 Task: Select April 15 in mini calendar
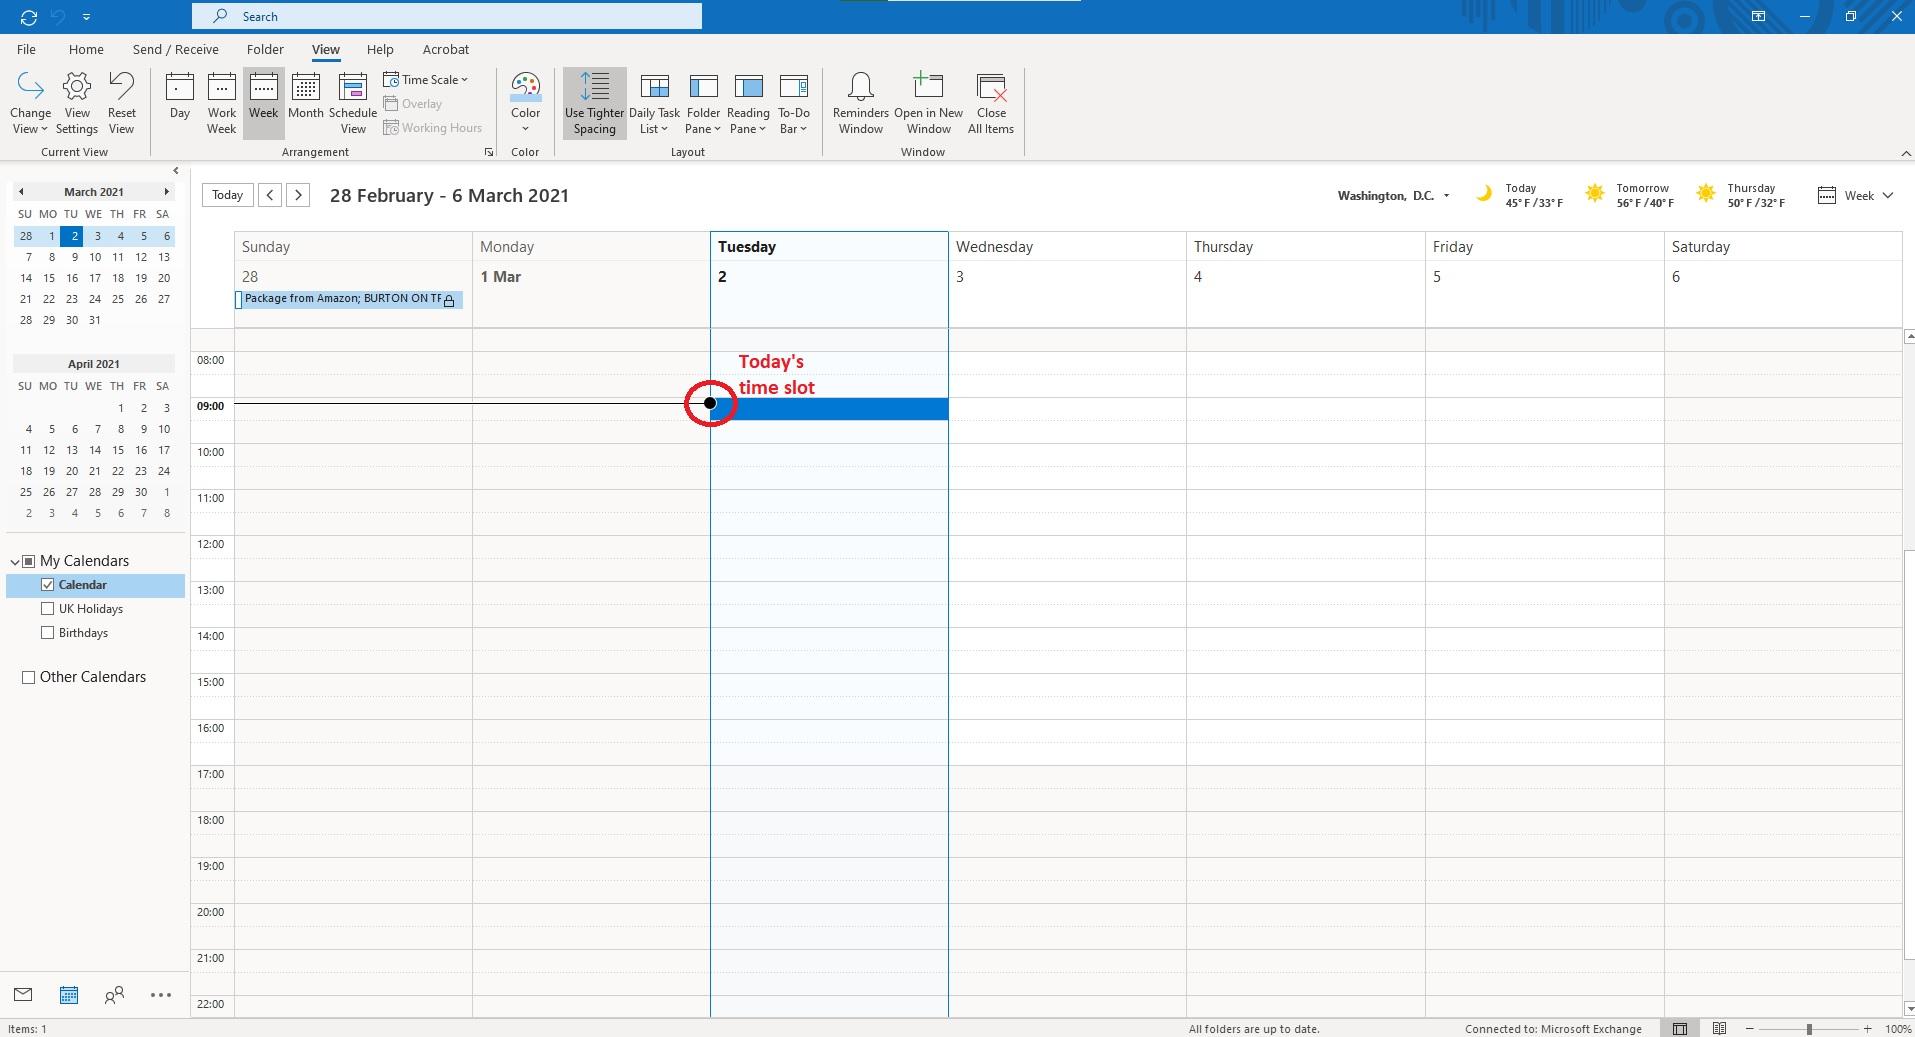coord(118,450)
